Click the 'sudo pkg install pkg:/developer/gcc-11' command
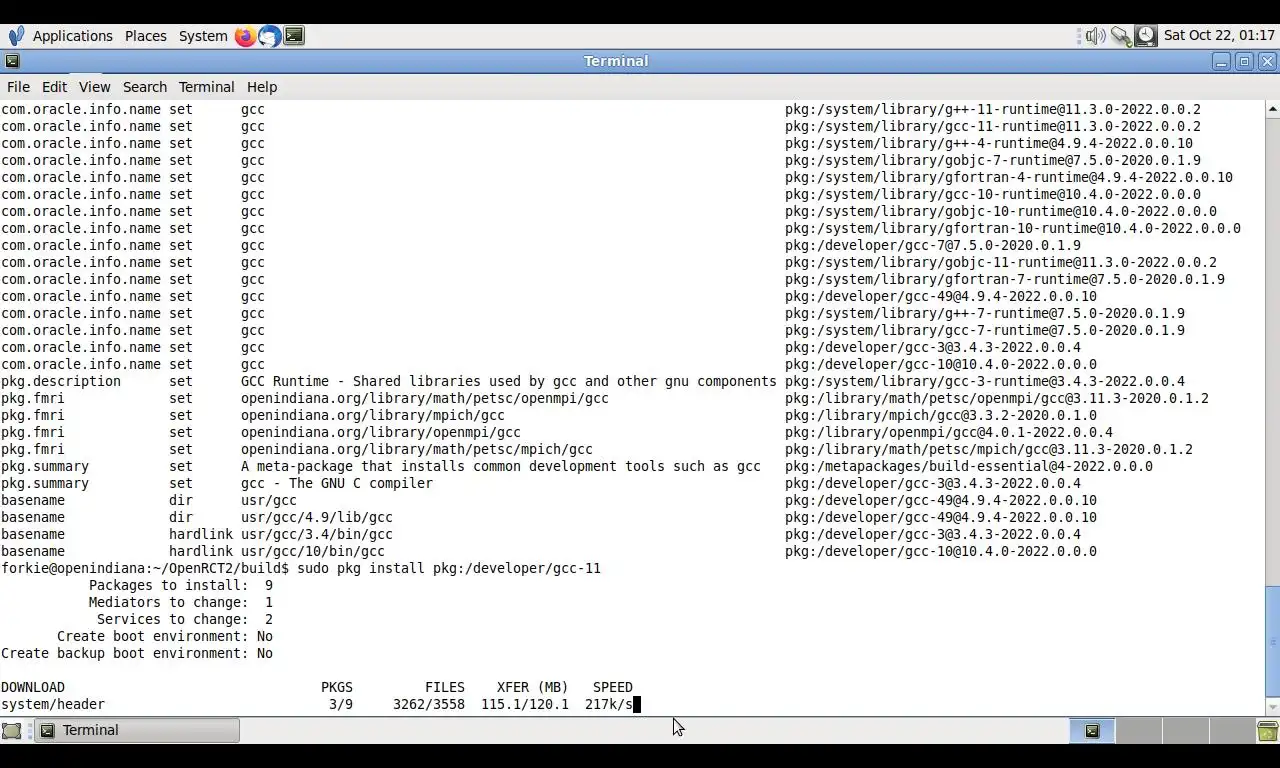Viewport: 1280px width, 768px height. [x=449, y=568]
